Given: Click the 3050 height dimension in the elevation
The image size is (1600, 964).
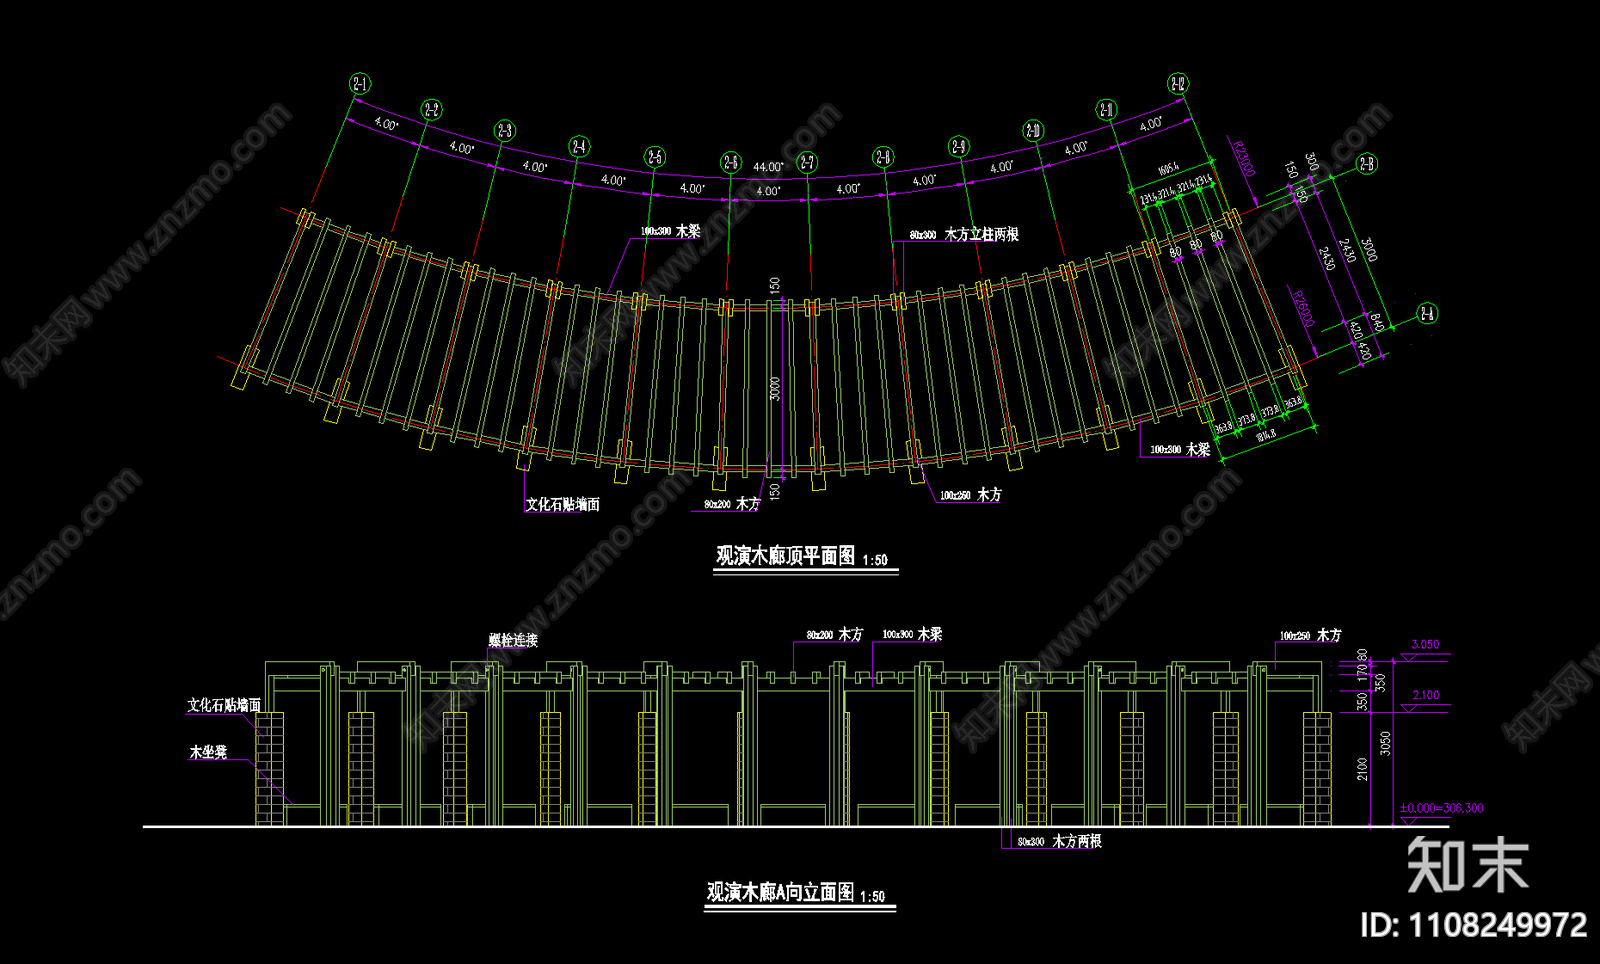Looking at the screenshot, I should point(1386,743).
